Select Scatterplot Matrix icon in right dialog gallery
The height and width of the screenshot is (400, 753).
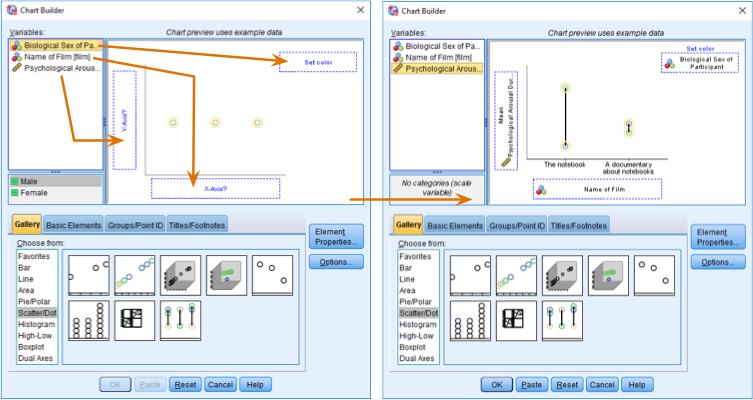[x=515, y=321]
